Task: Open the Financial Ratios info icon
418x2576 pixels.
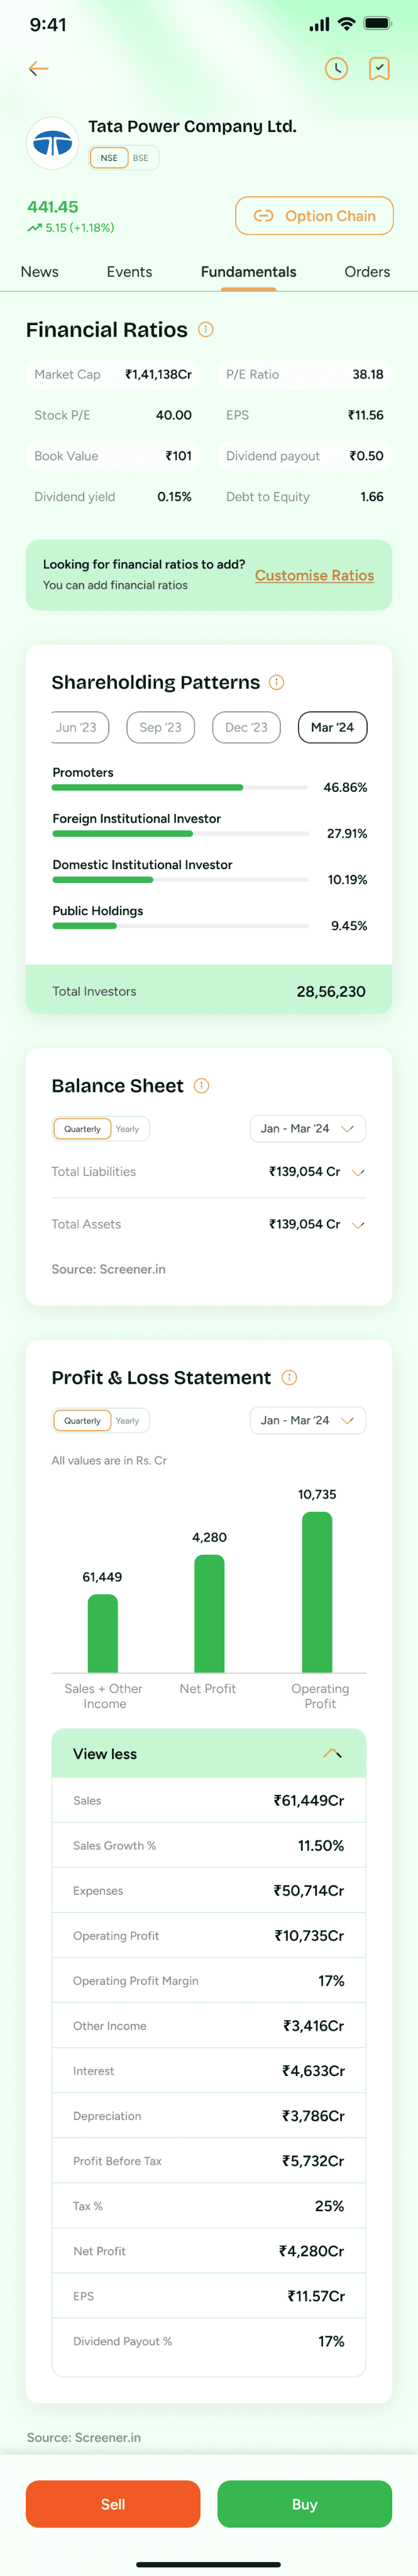Action: 206,329
